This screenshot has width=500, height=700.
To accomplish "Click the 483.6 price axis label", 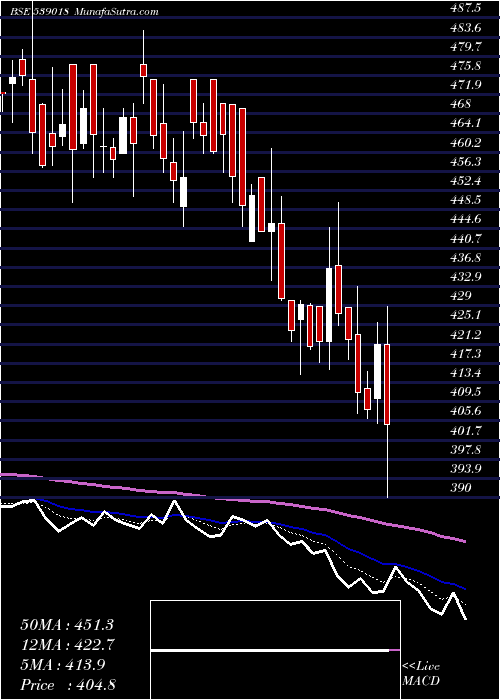I will [x=465, y=28].
